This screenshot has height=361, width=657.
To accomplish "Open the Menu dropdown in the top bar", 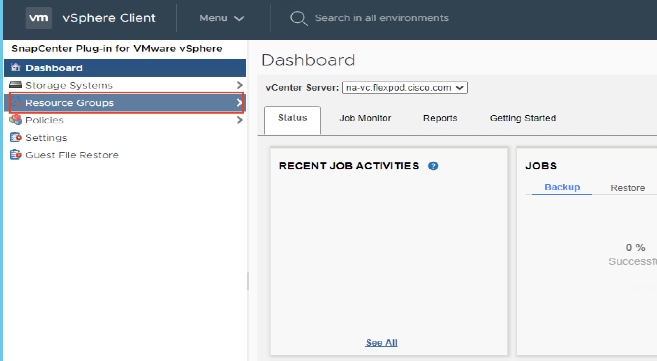I will click(x=221, y=18).
